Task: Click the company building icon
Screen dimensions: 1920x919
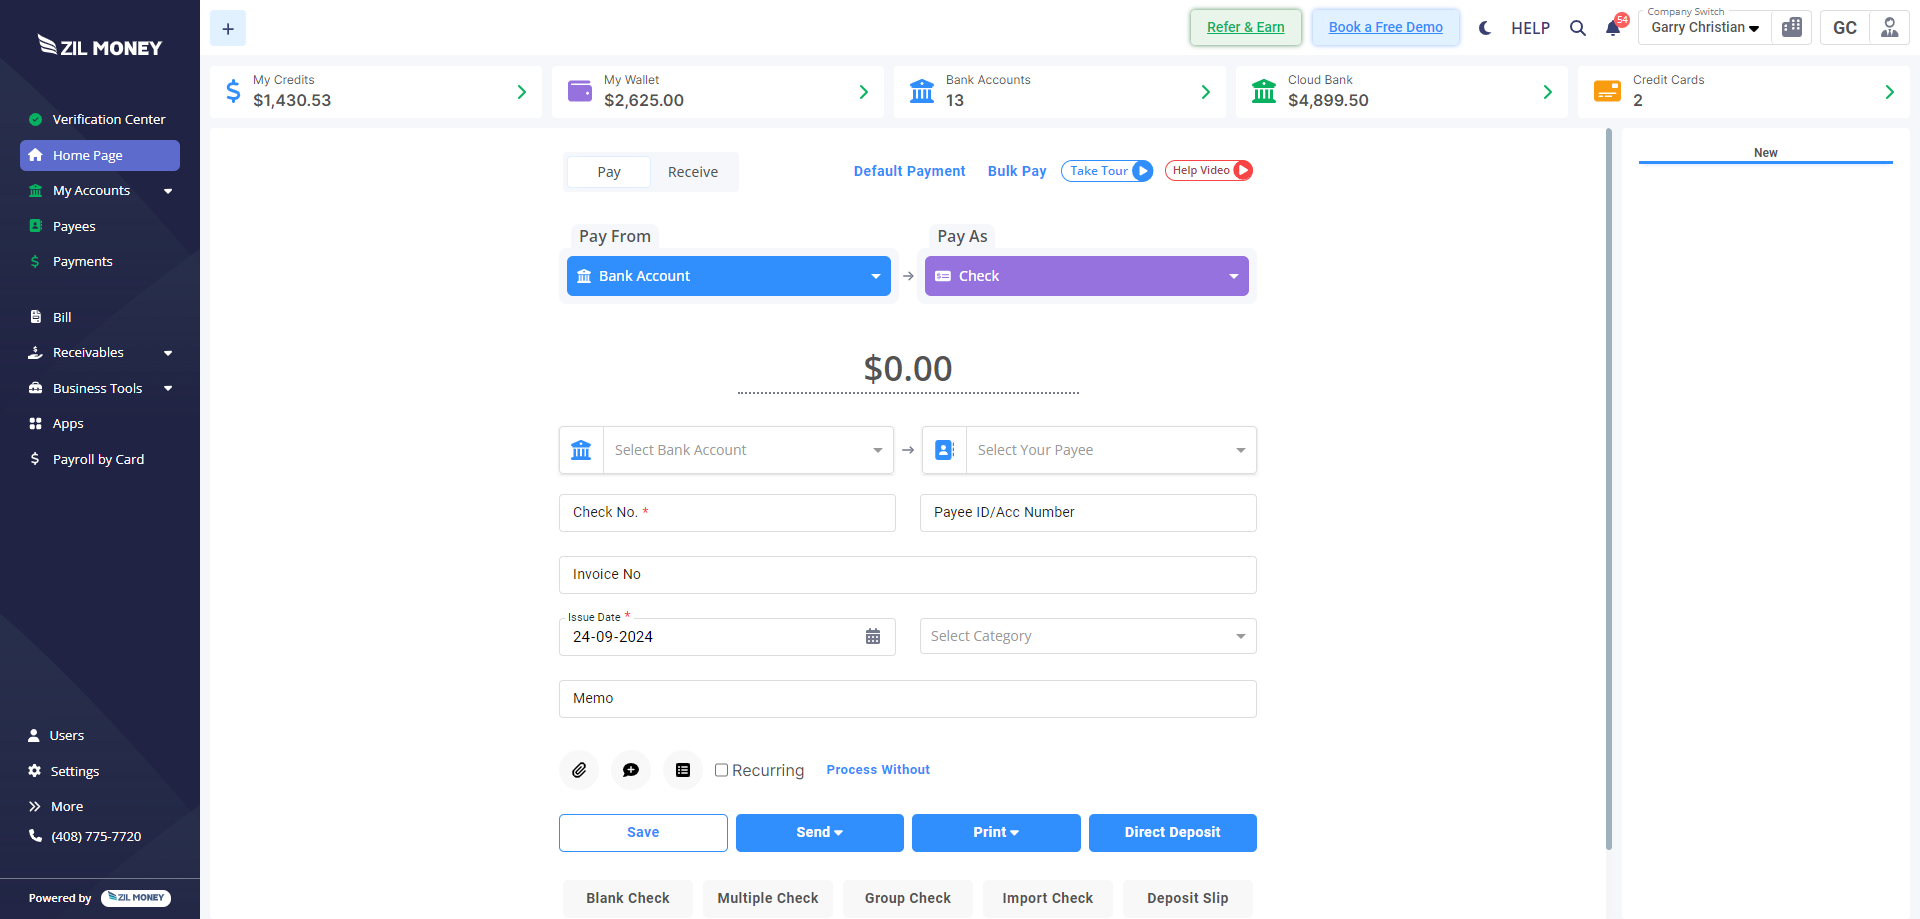Action: tap(1792, 28)
